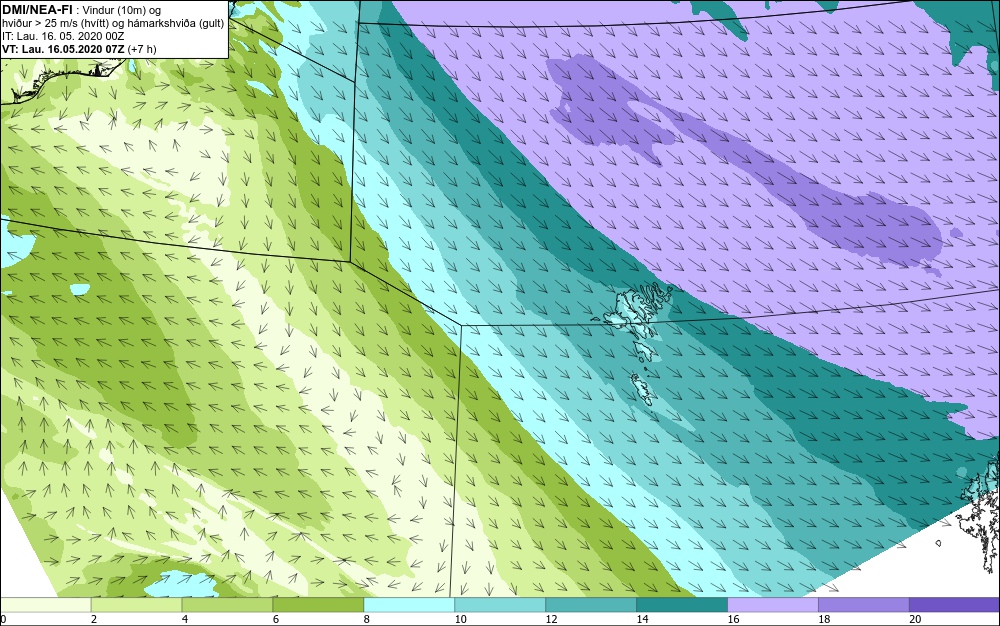Click the legend tick label 8
This screenshot has height=626, width=1000.
(367, 619)
